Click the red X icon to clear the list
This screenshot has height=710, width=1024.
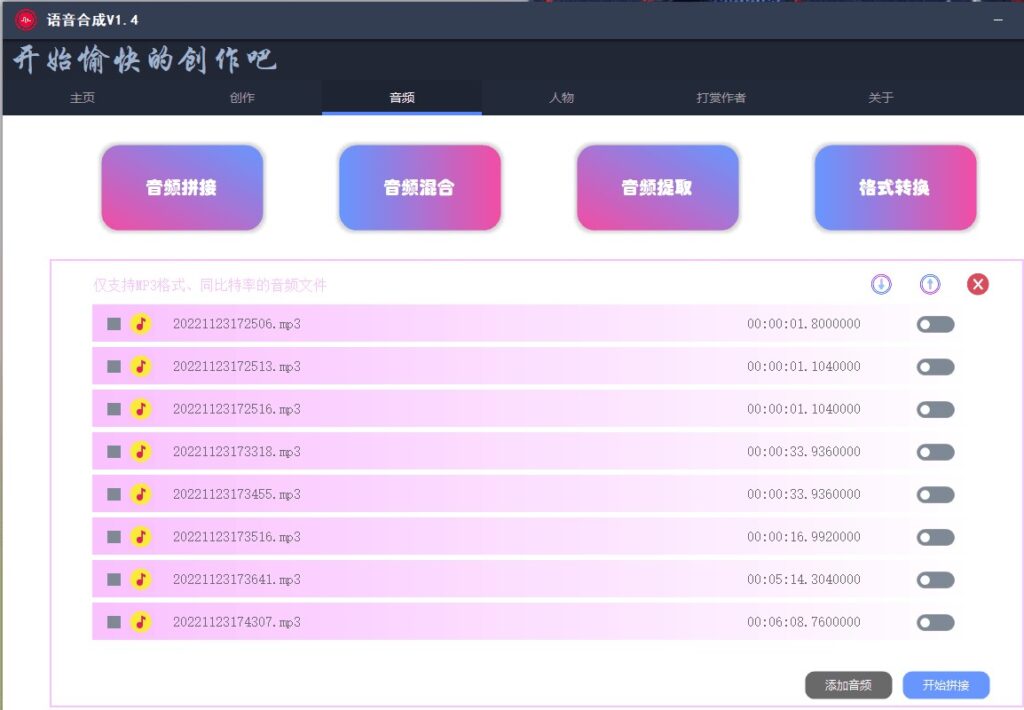[x=978, y=284]
